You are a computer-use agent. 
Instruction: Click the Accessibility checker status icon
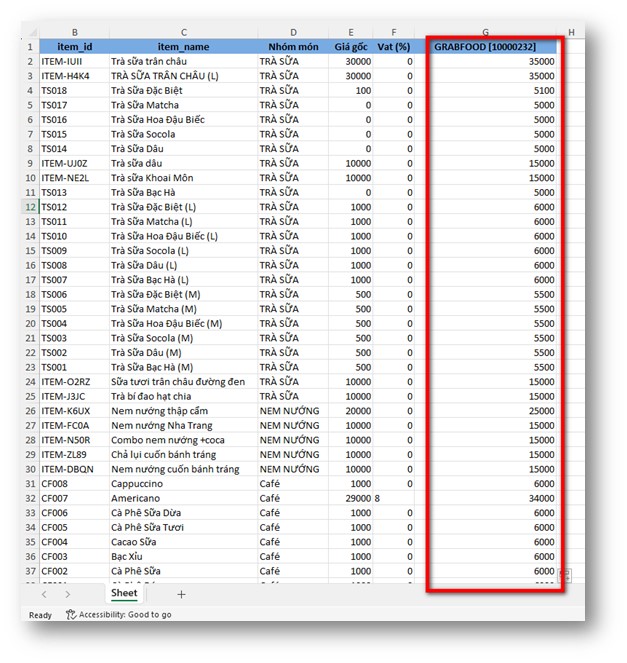pyautogui.click(x=71, y=614)
